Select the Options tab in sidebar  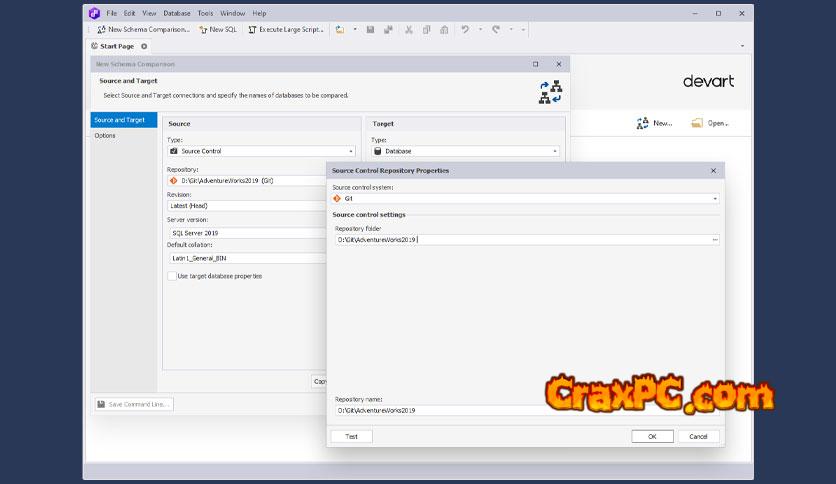click(x=105, y=135)
